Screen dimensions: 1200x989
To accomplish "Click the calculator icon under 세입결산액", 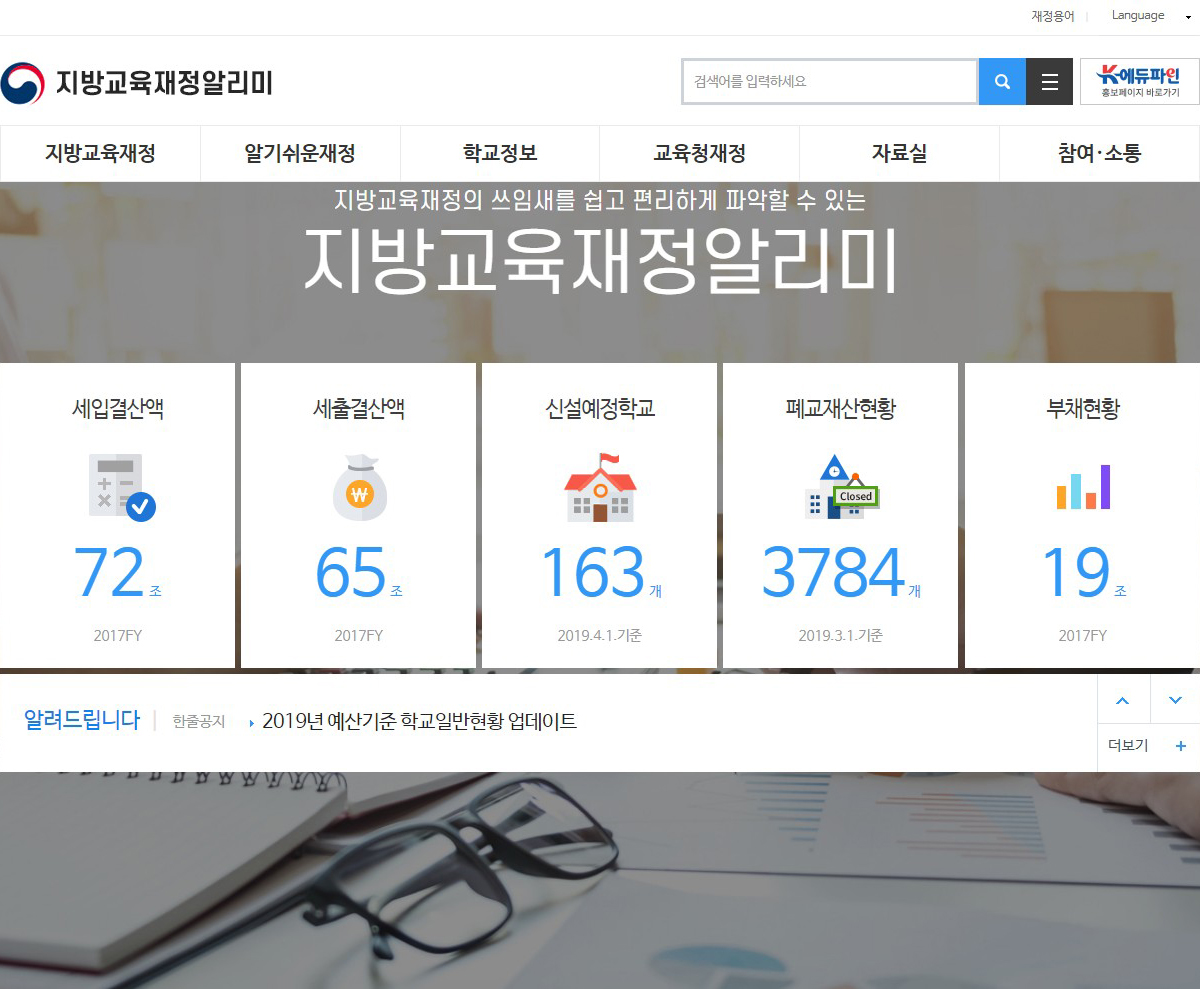I will click(121, 487).
